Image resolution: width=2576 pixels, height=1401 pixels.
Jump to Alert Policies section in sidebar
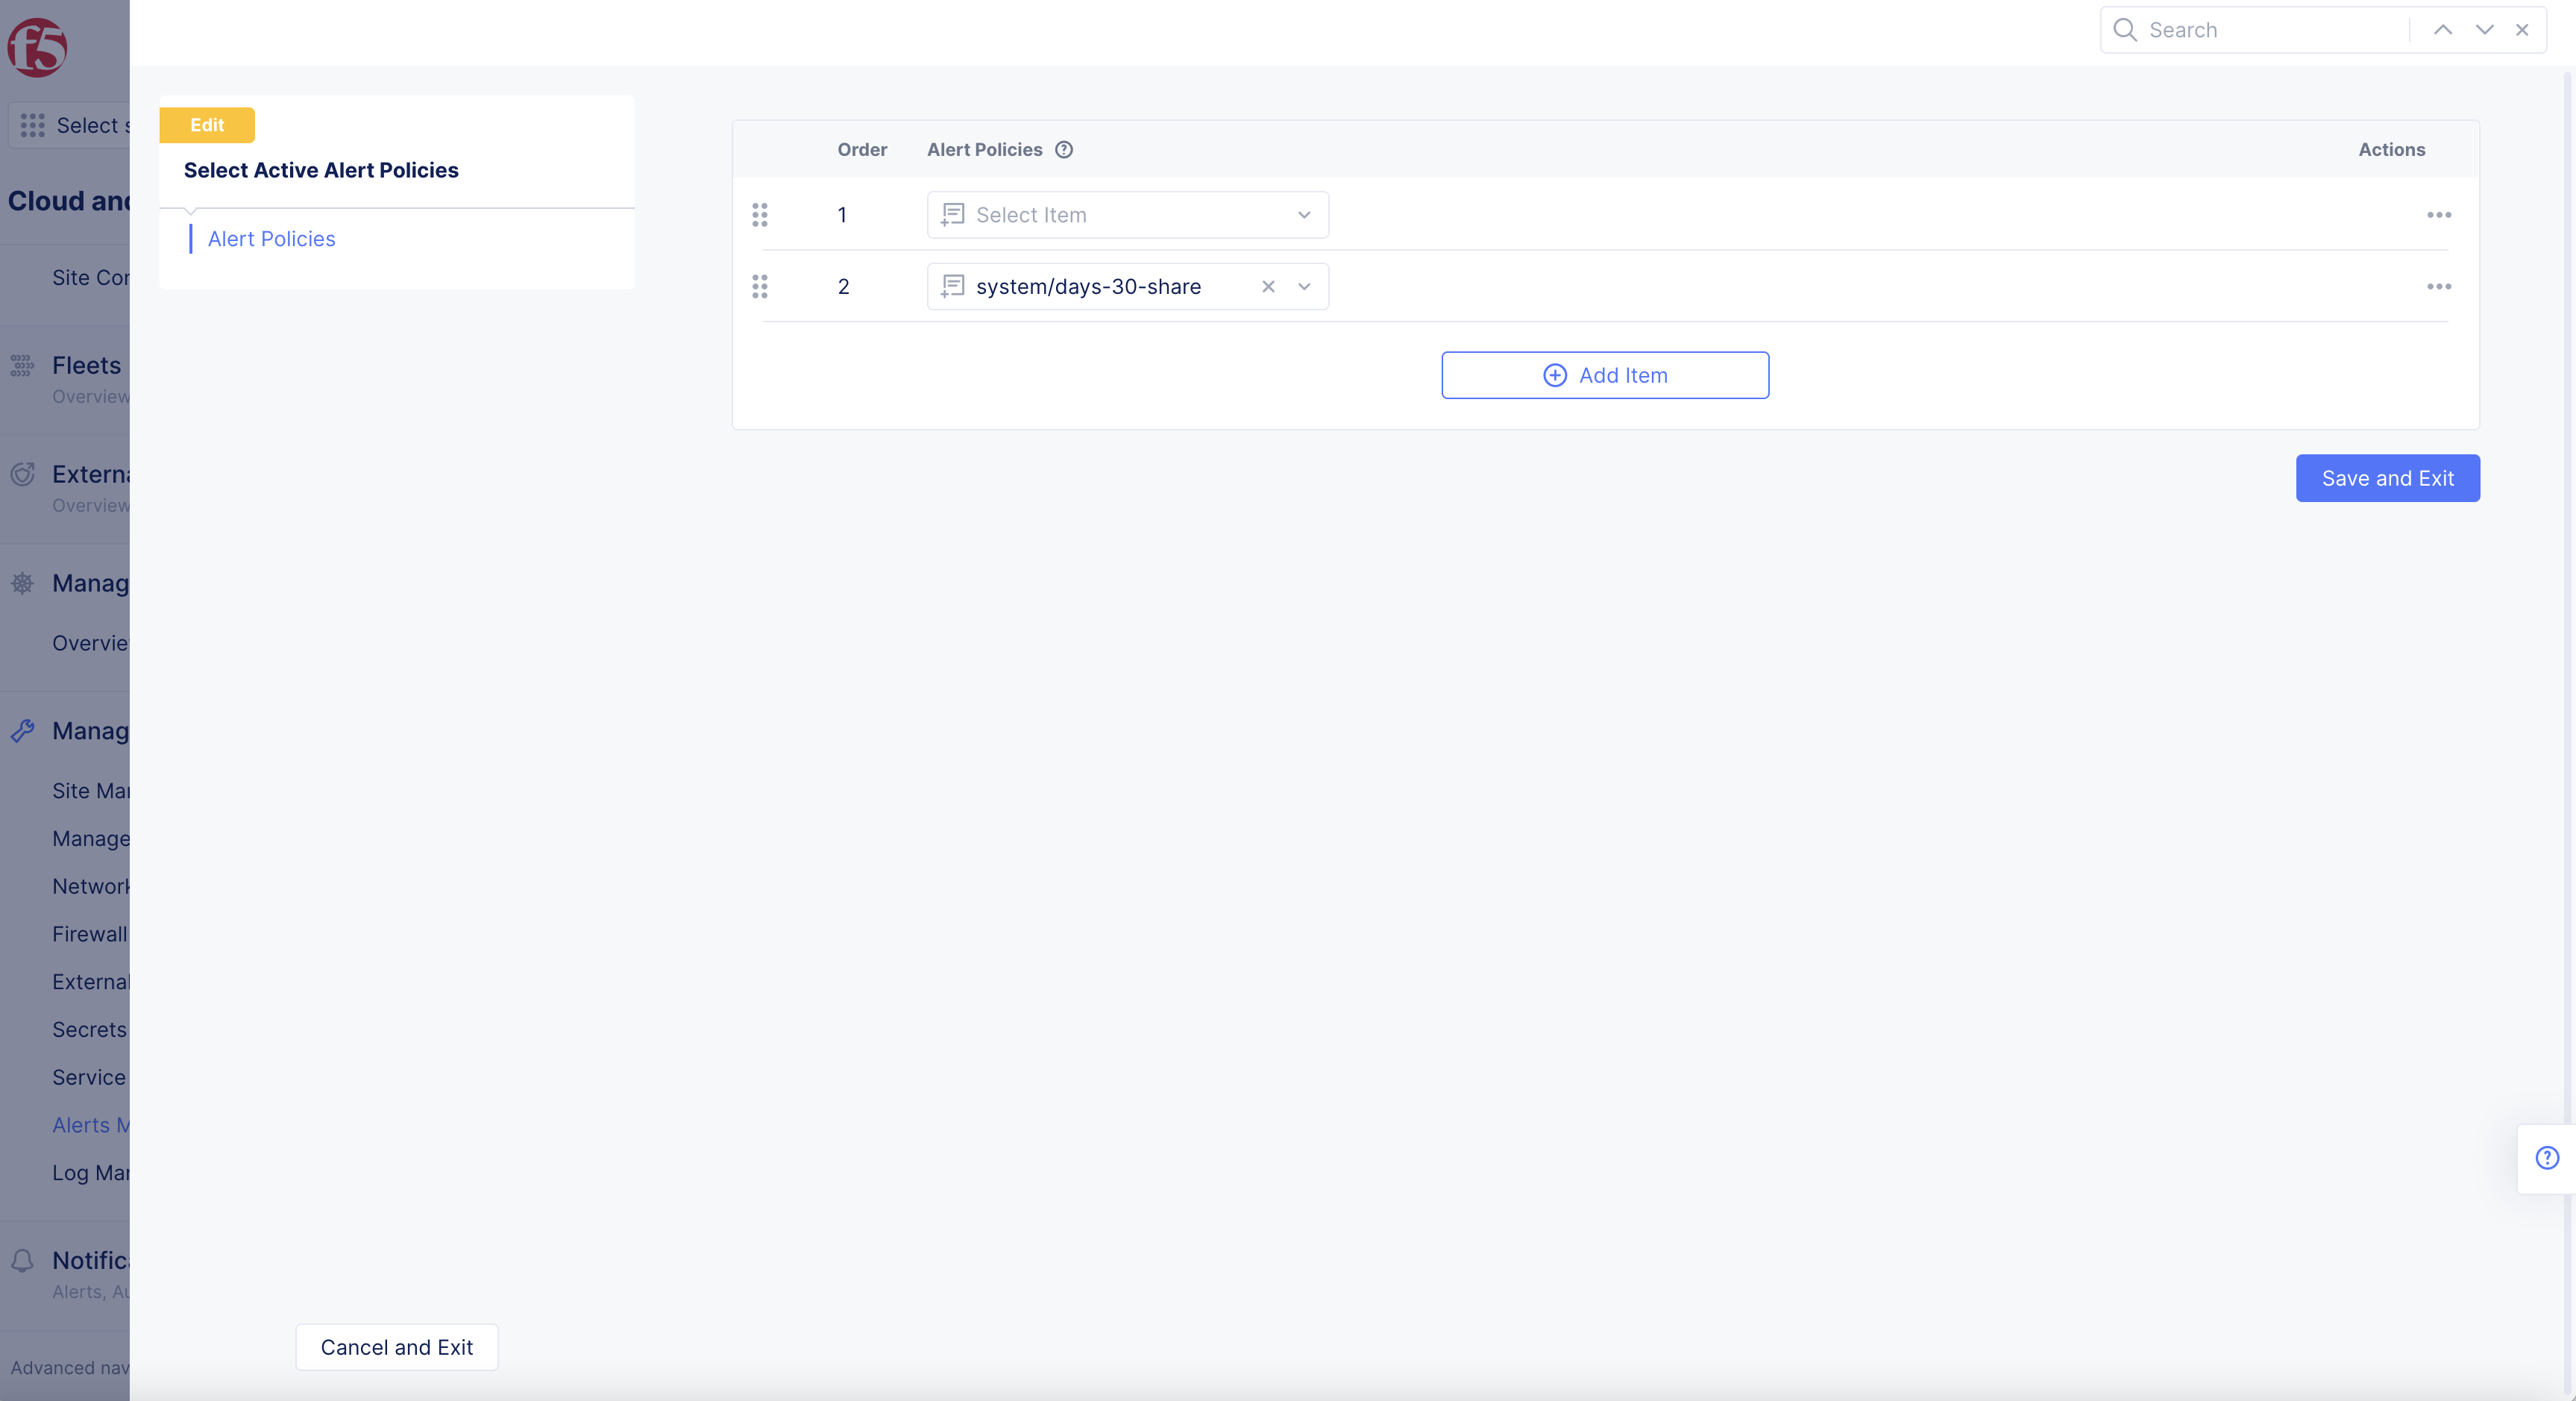coord(271,239)
